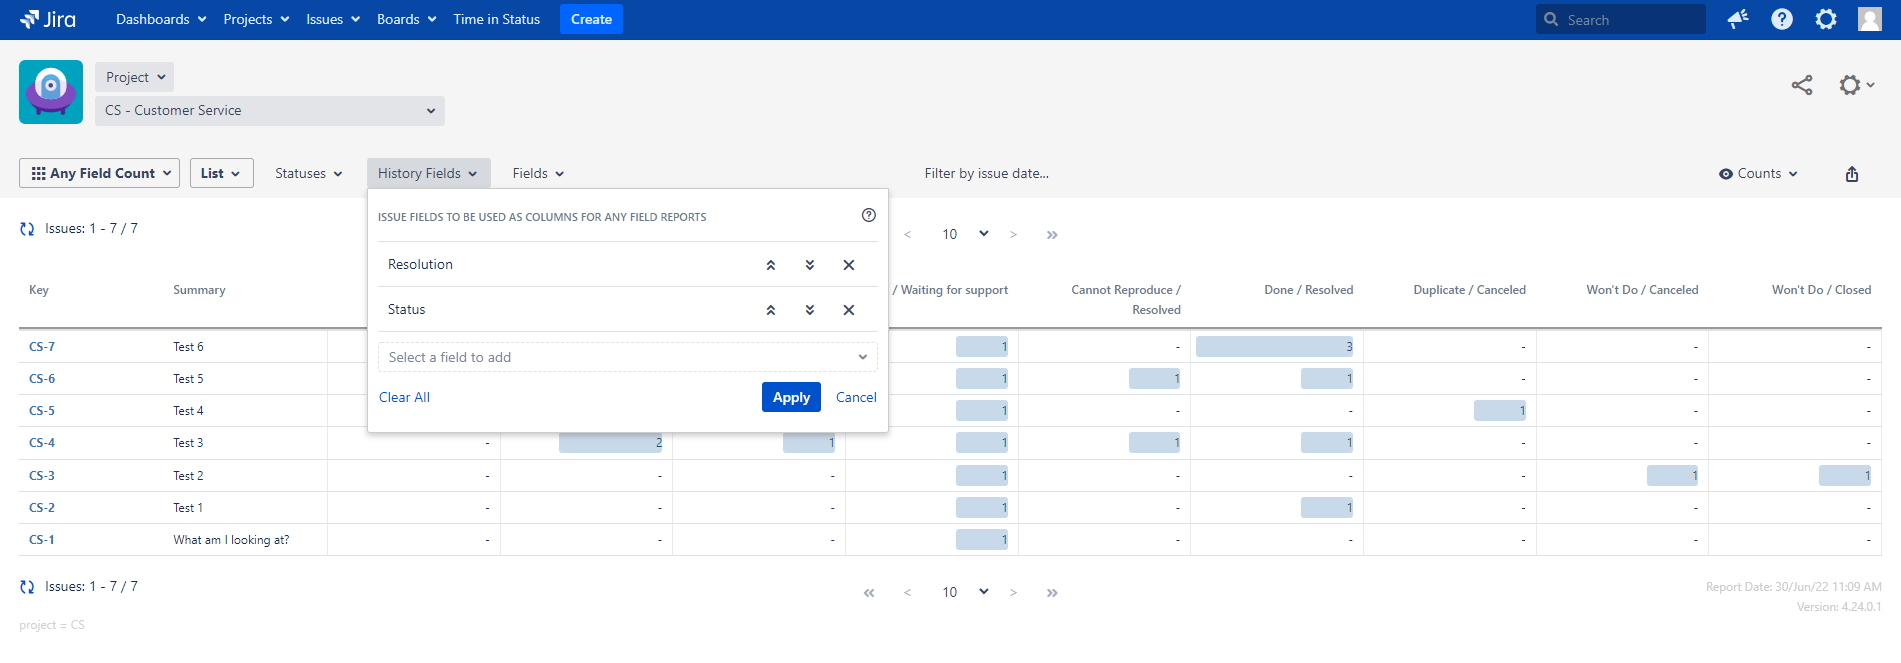Click the help icon in popup header
Image resolution: width=1901 pixels, height=663 pixels.
[868, 215]
